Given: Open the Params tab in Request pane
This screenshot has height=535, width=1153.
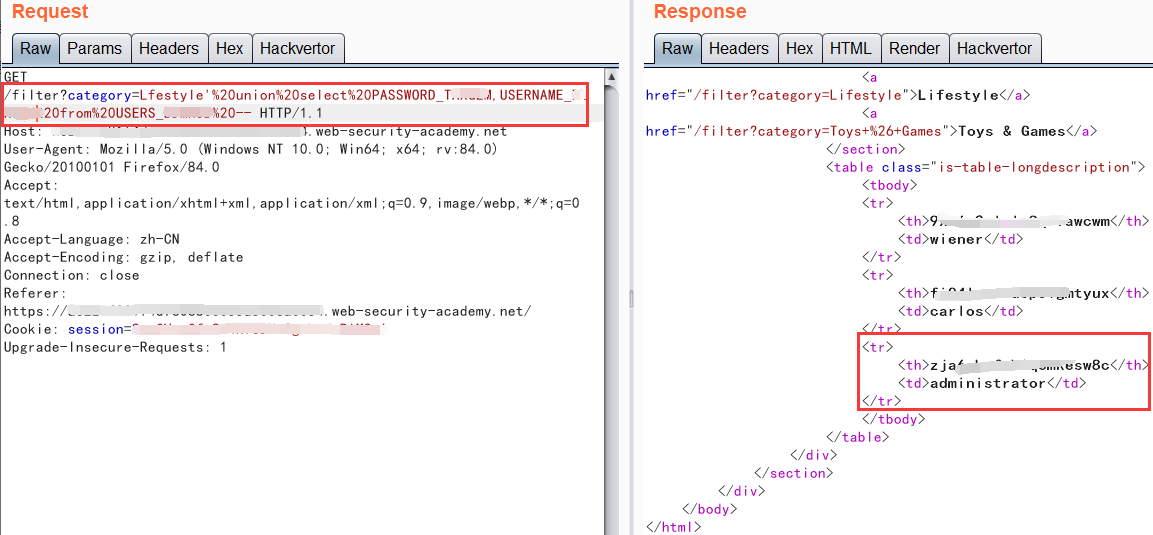Looking at the screenshot, I should point(94,48).
